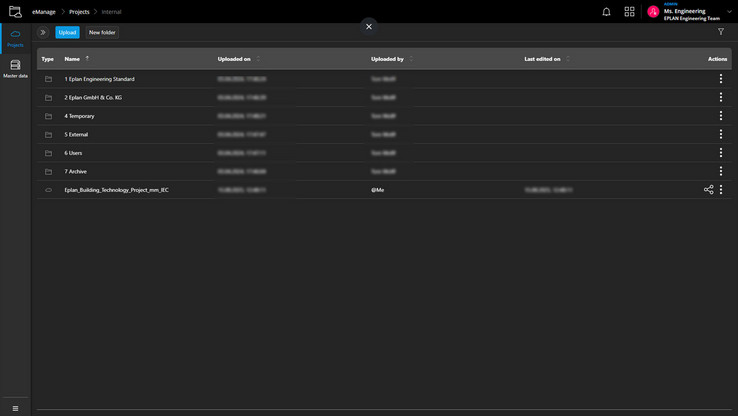Create a New folder

pos(102,32)
